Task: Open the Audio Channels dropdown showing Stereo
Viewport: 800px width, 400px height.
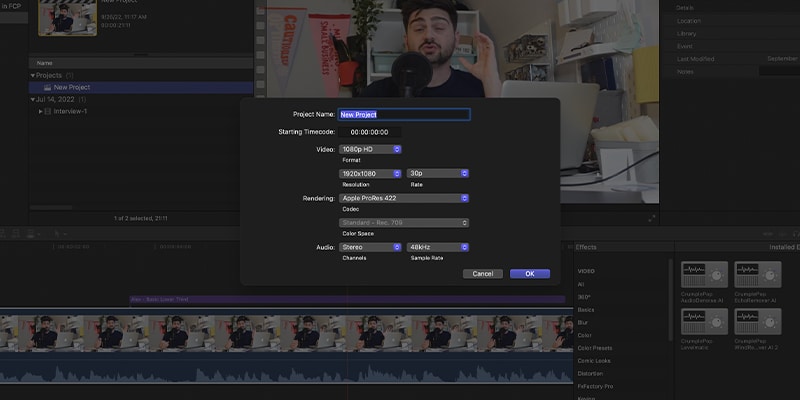Action: click(x=370, y=247)
